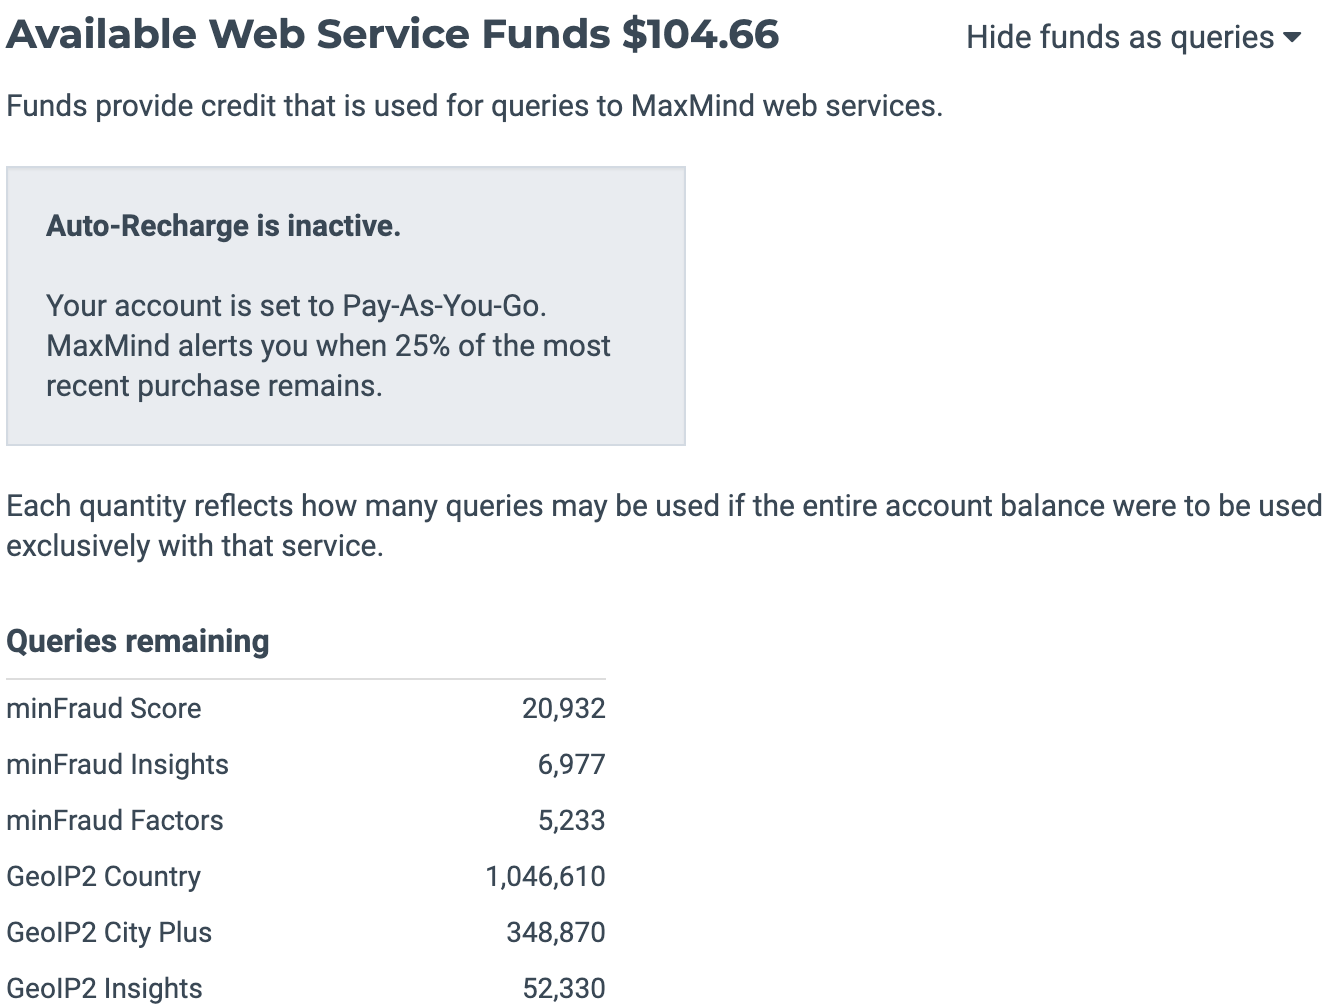Select the GeoIP2 City Plus row label
The height and width of the screenshot is (1004, 1332).
tap(109, 933)
